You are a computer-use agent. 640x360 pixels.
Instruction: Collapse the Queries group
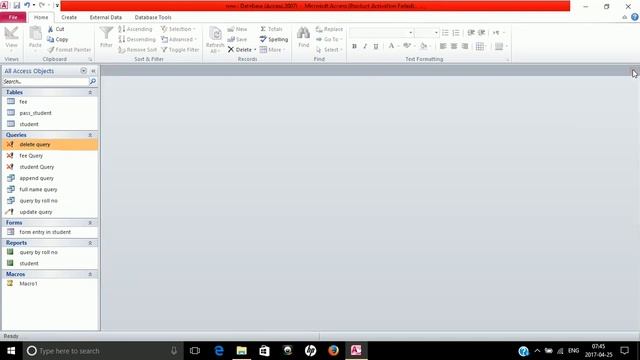click(x=90, y=135)
